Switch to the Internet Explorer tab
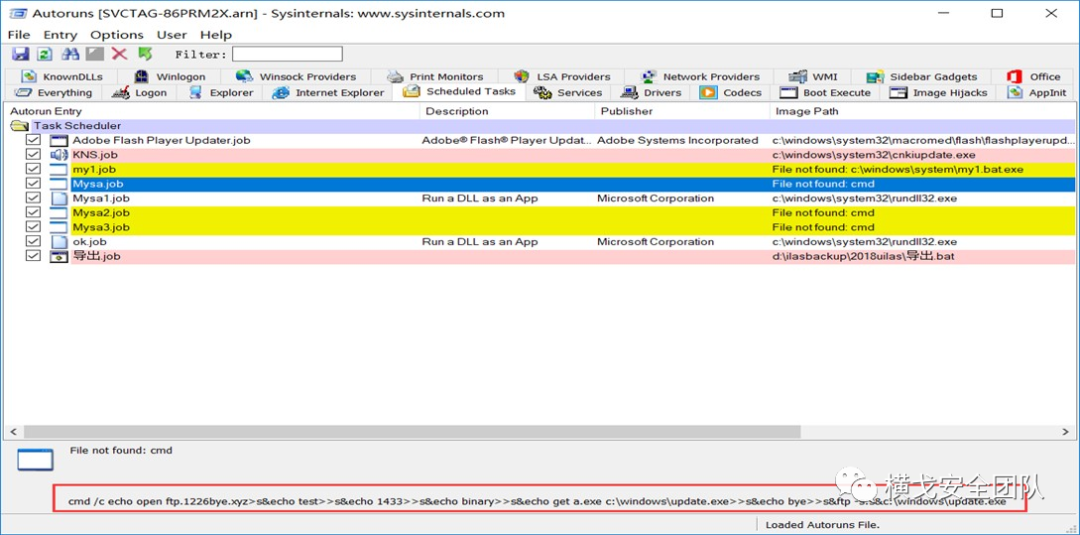This screenshot has width=1080, height=535. 327,92
